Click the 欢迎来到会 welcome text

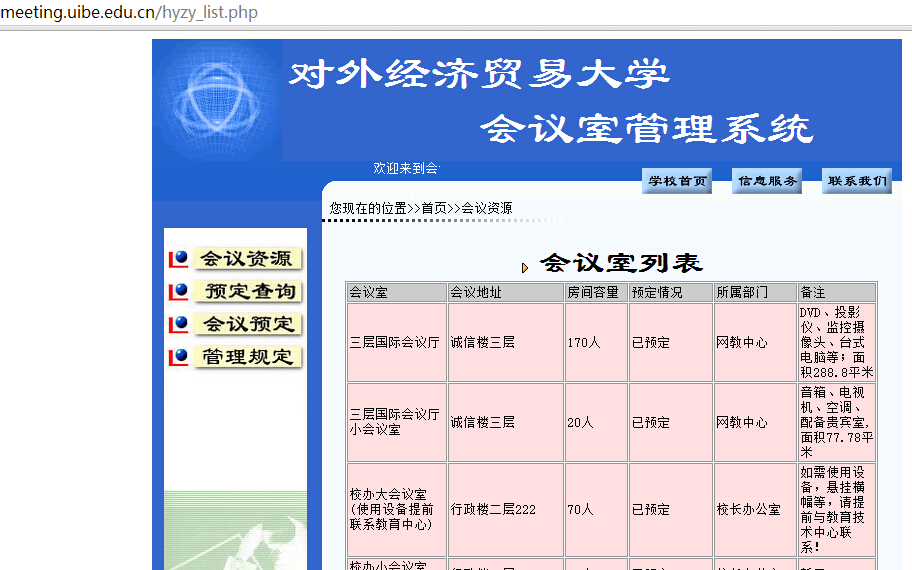[407, 169]
